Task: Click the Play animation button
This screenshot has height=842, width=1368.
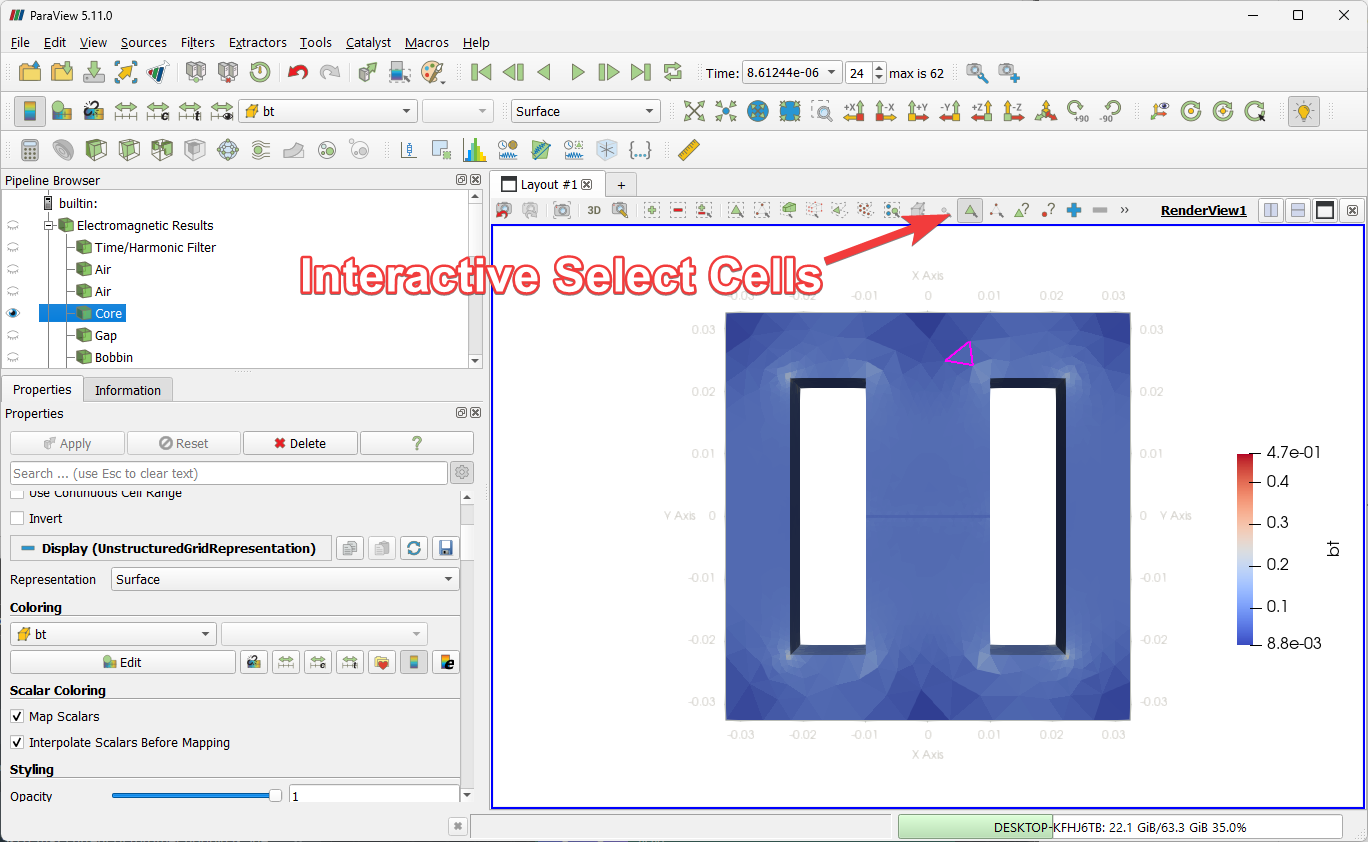Action: pos(577,72)
